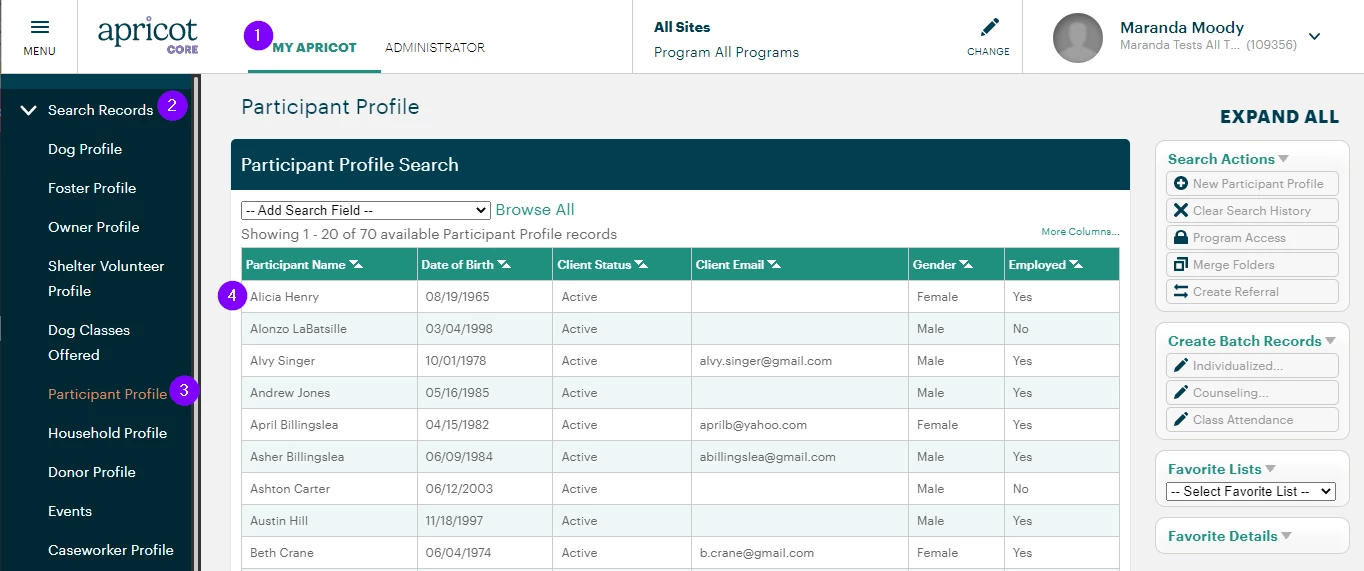Click the date of birth 06/12/2003
The image size is (1364, 571).
(456, 489)
